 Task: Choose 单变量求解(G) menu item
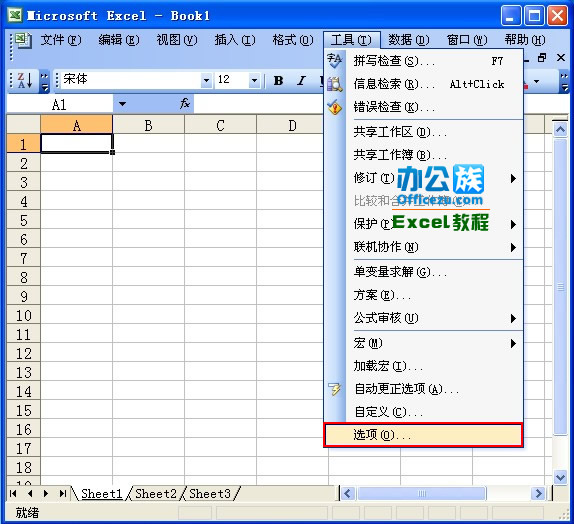pos(424,272)
